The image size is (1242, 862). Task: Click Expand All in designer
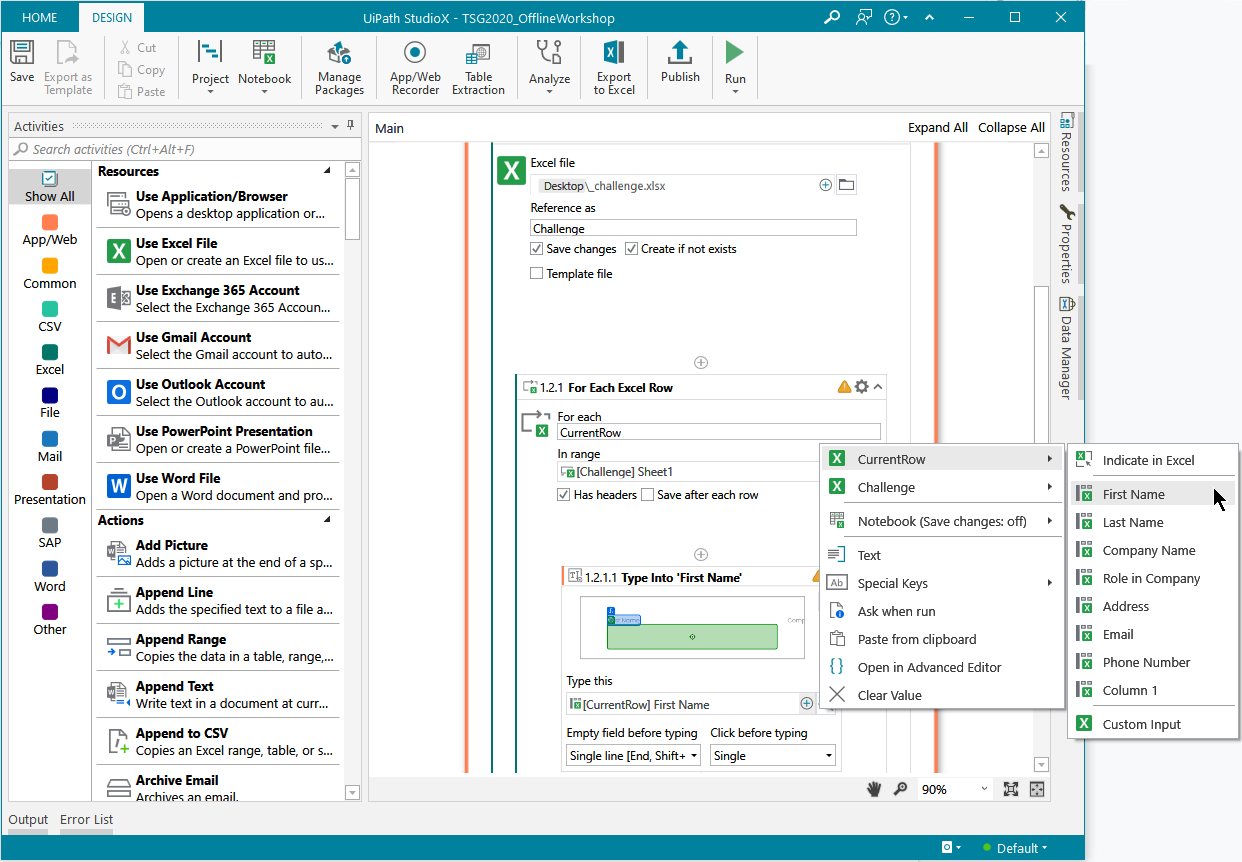(x=938, y=128)
